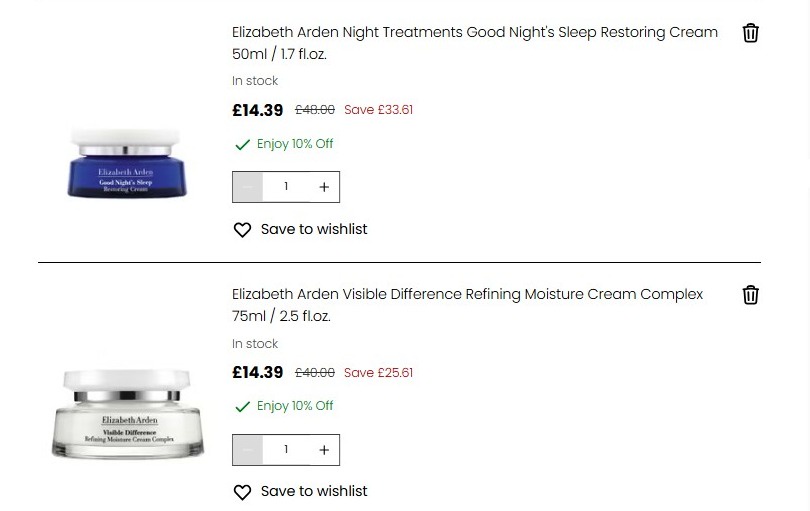The image size is (810, 511).
Task: Click 'Save to wishlist' text for Visible Difference
Action: pyautogui.click(x=314, y=492)
